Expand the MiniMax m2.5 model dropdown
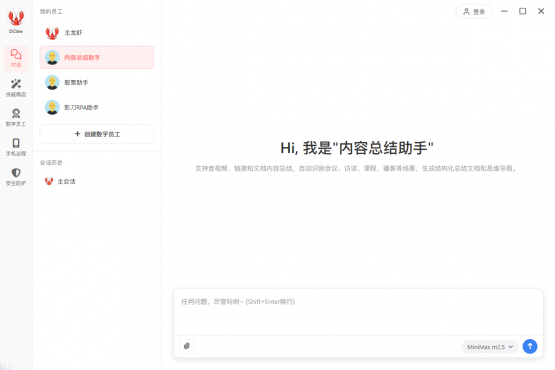Screen dimensions: 555x370 point(490,347)
